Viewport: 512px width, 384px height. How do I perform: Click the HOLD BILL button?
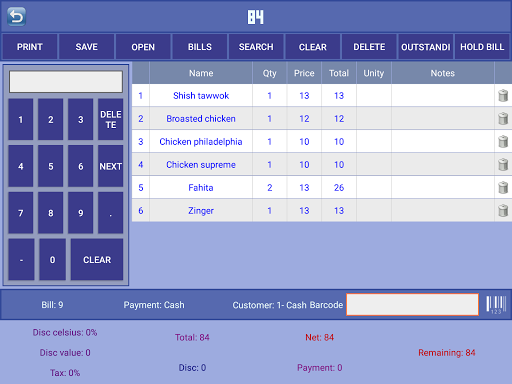click(482, 47)
